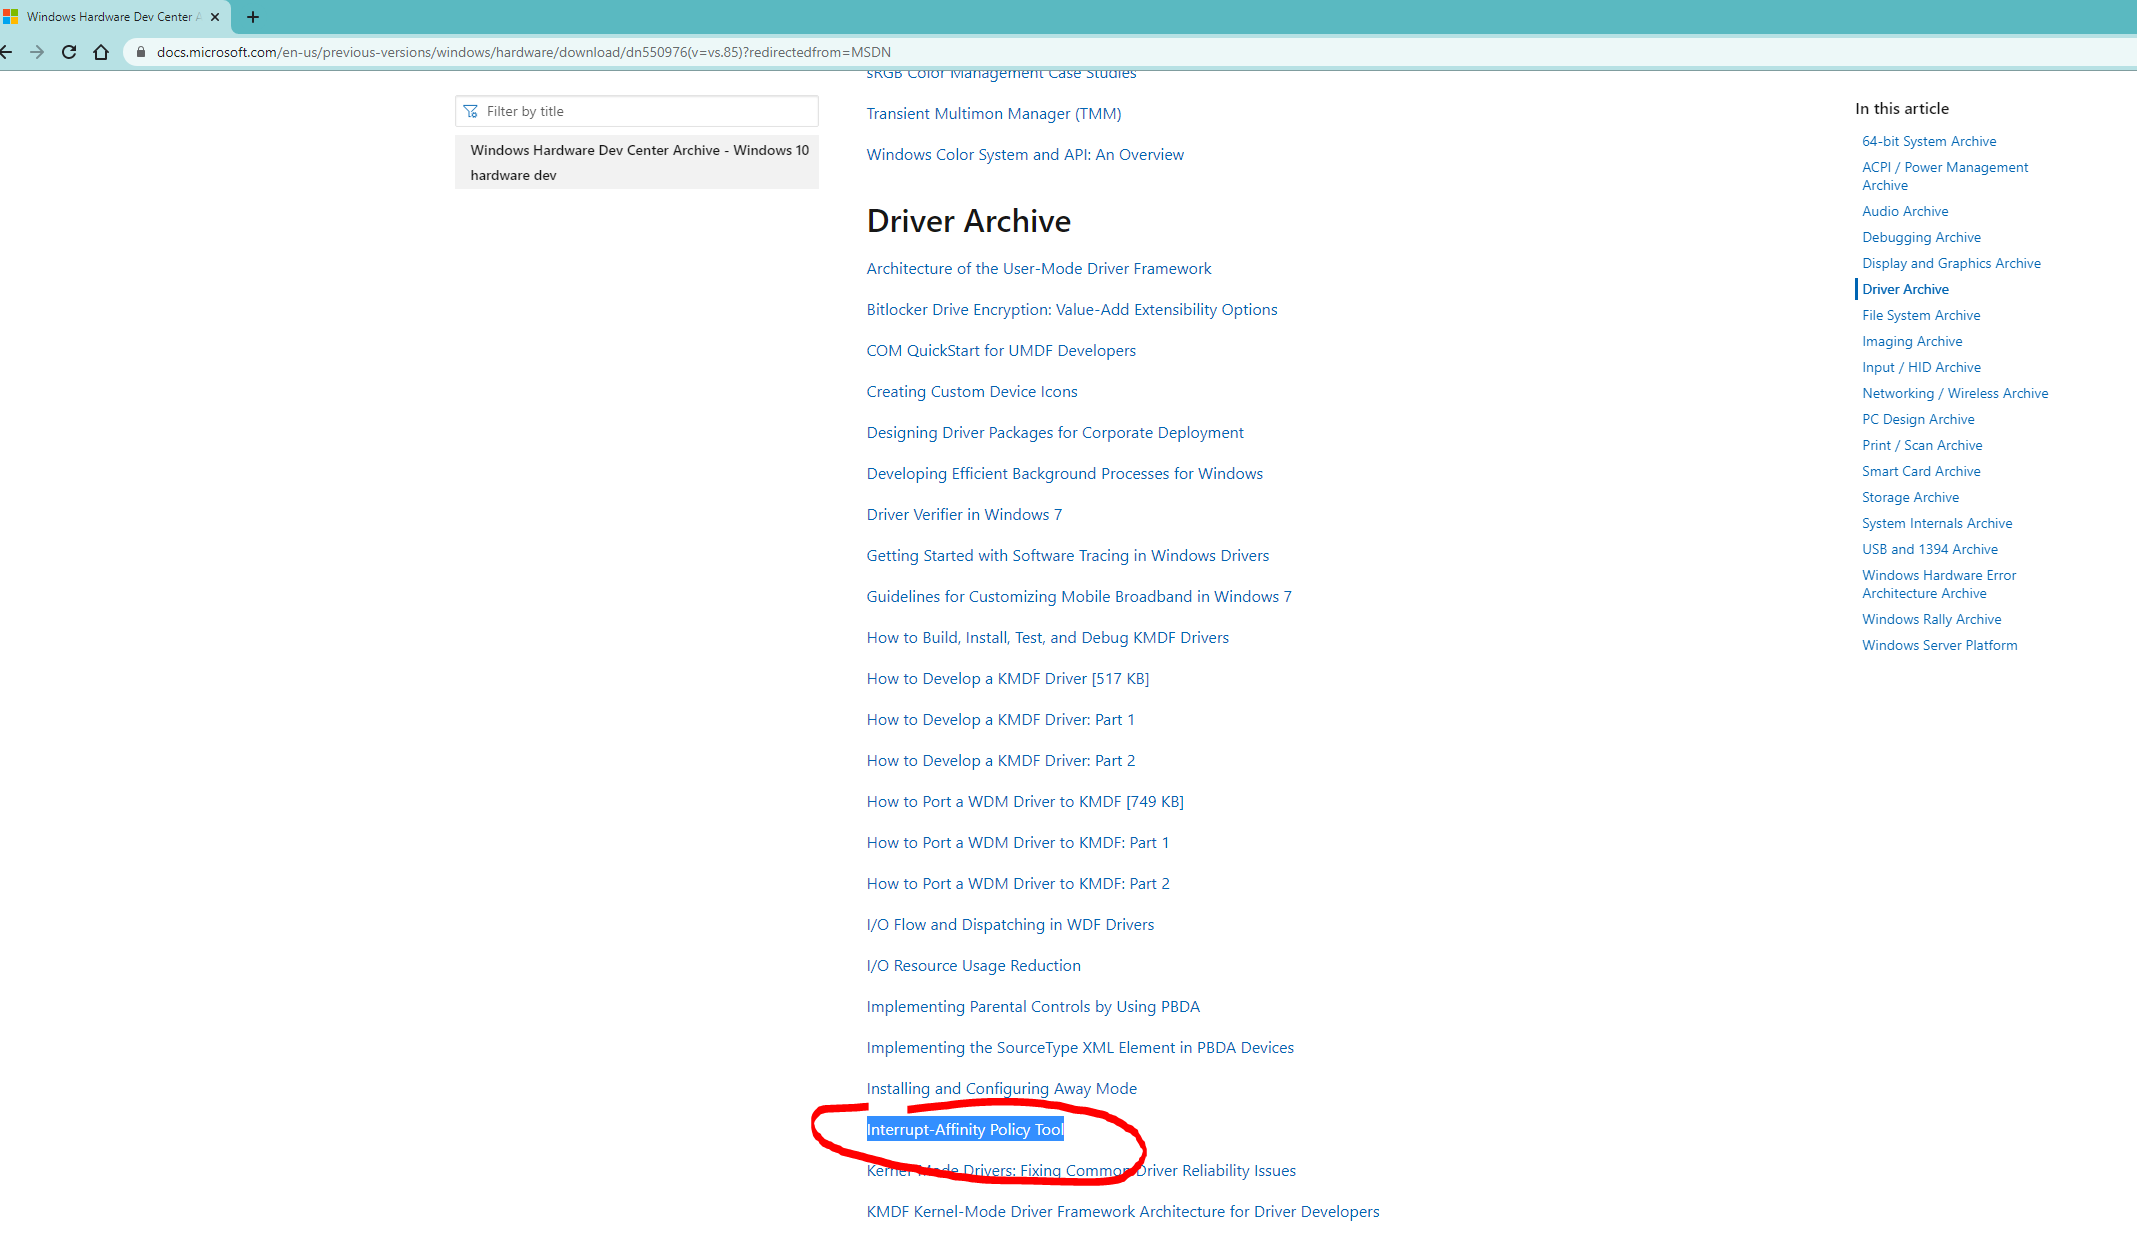The height and width of the screenshot is (1238, 2137).
Task: Open I/O Flow and Dispatching in WDF Drivers
Action: (1010, 925)
